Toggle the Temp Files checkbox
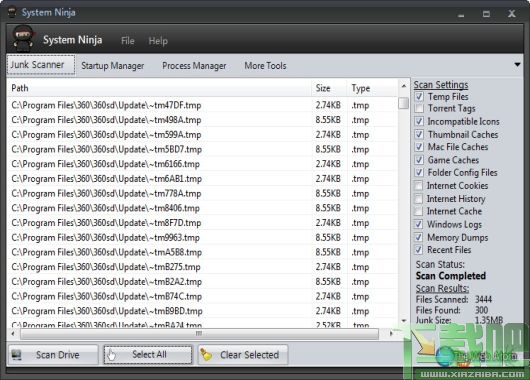The height and width of the screenshot is (380, 530). tap(419, 97)
